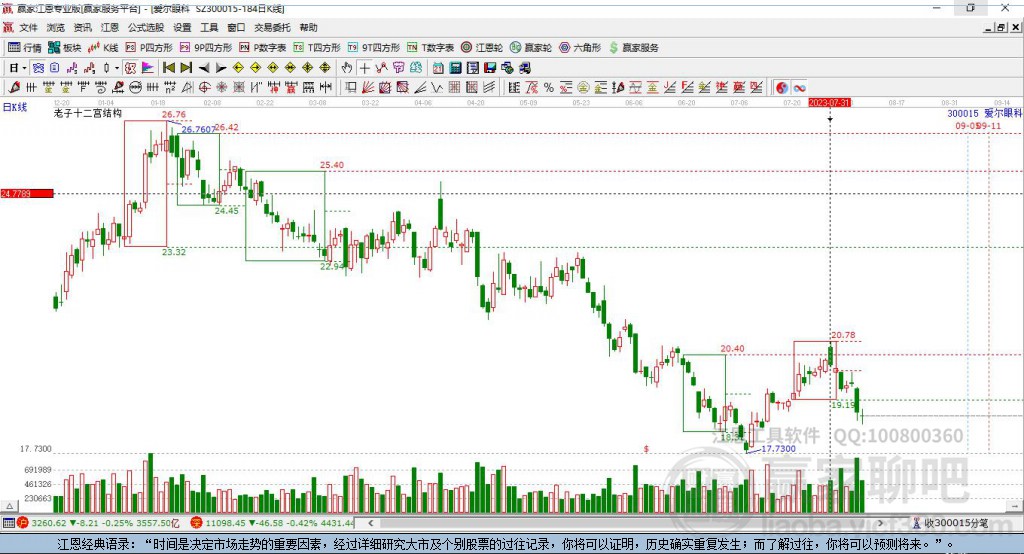Open the 江恩轮 Gann wheel
The width and height of the screenshot is (1024, 554).
[x=482, y=48]
